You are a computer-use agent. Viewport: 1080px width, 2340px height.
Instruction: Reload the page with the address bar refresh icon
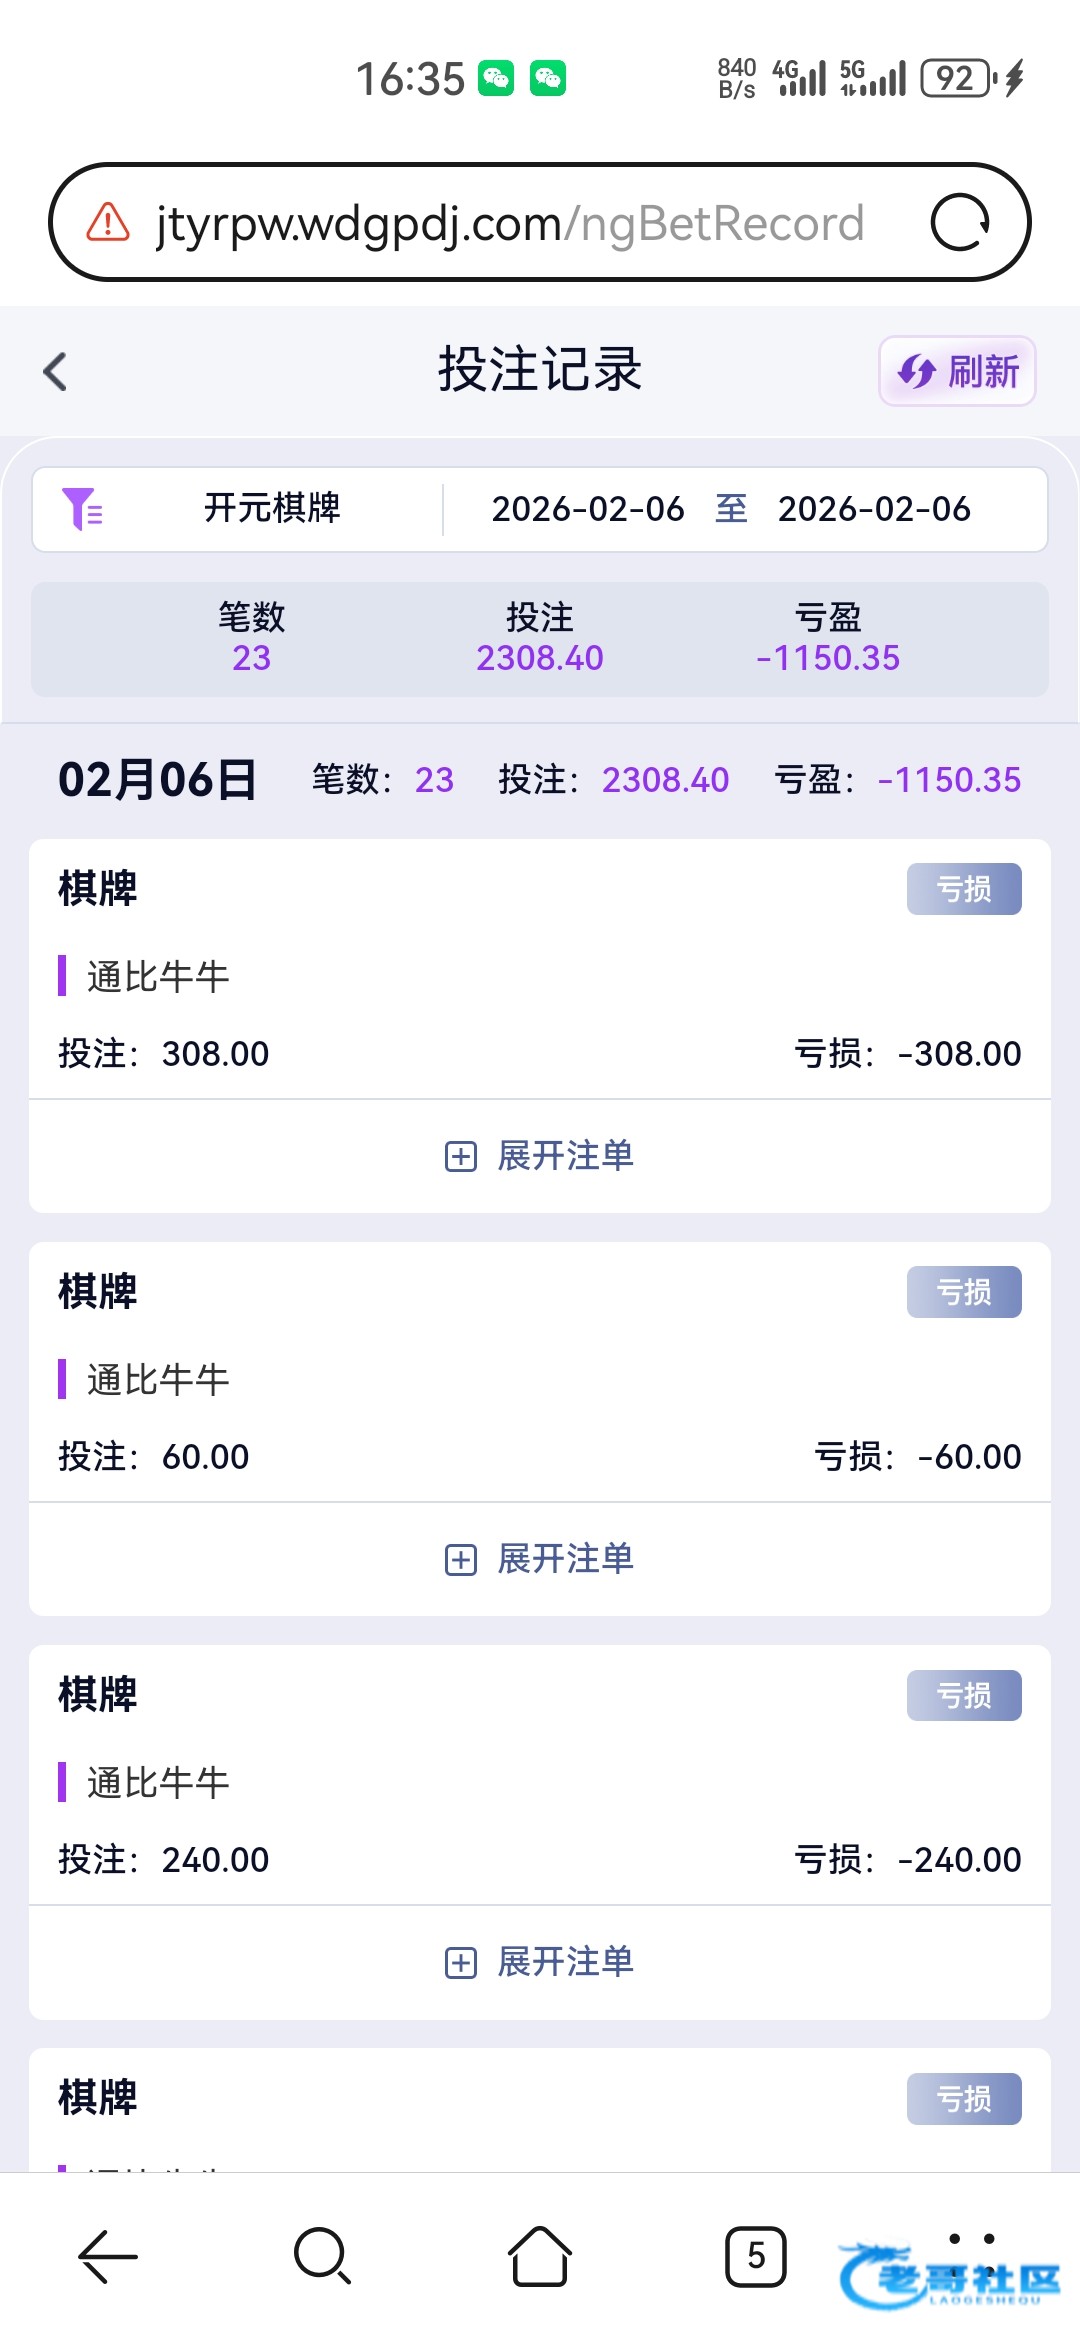point(959,222)
